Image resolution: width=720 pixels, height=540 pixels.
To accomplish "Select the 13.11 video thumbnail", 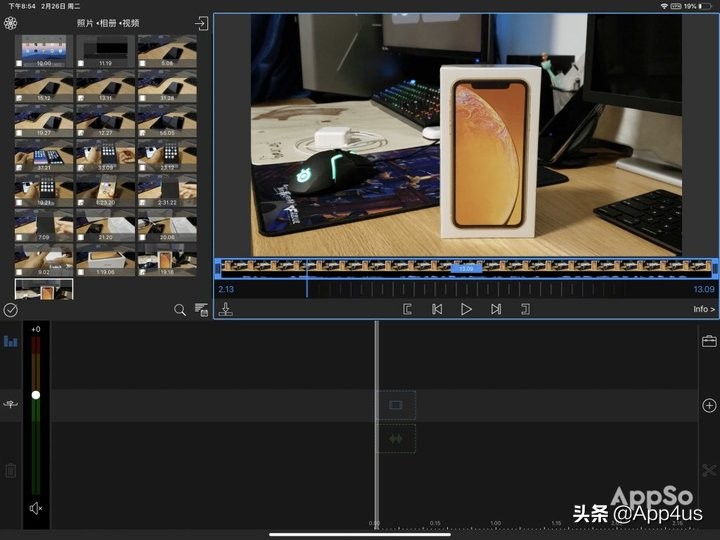I will tap(106, 86).
